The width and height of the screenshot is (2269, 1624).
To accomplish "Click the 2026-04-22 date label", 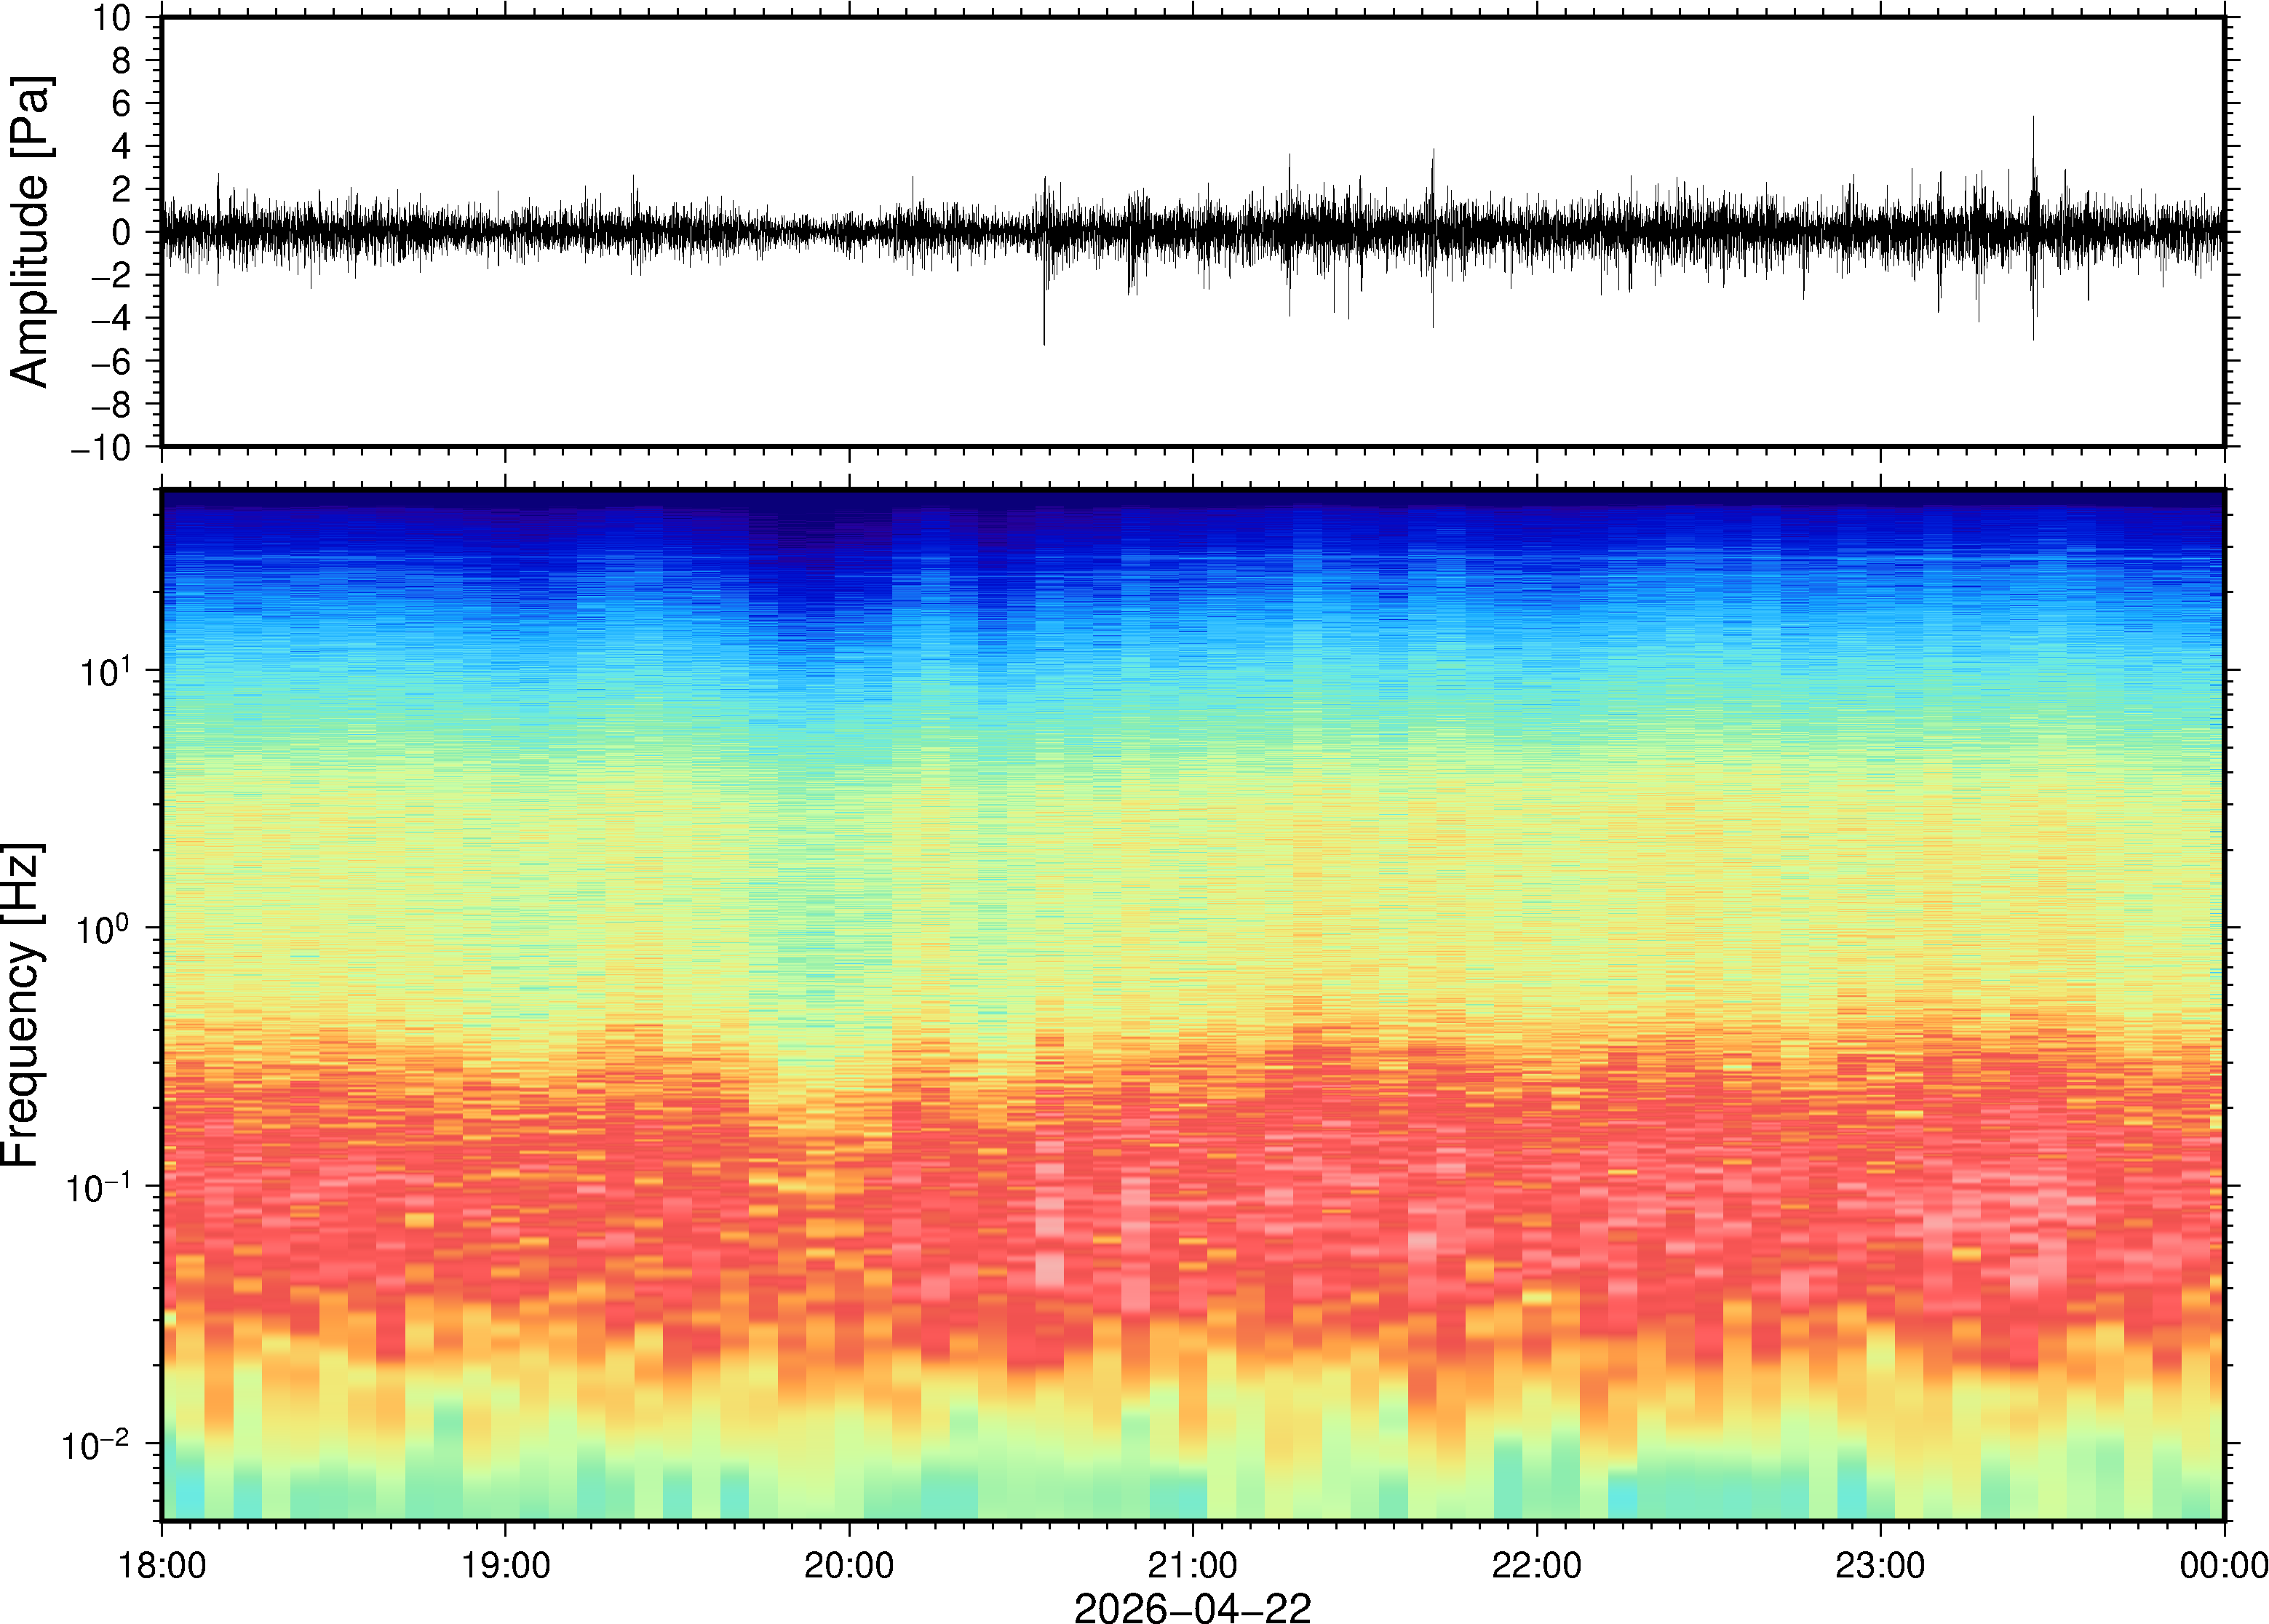I will click(1192, 1607).
